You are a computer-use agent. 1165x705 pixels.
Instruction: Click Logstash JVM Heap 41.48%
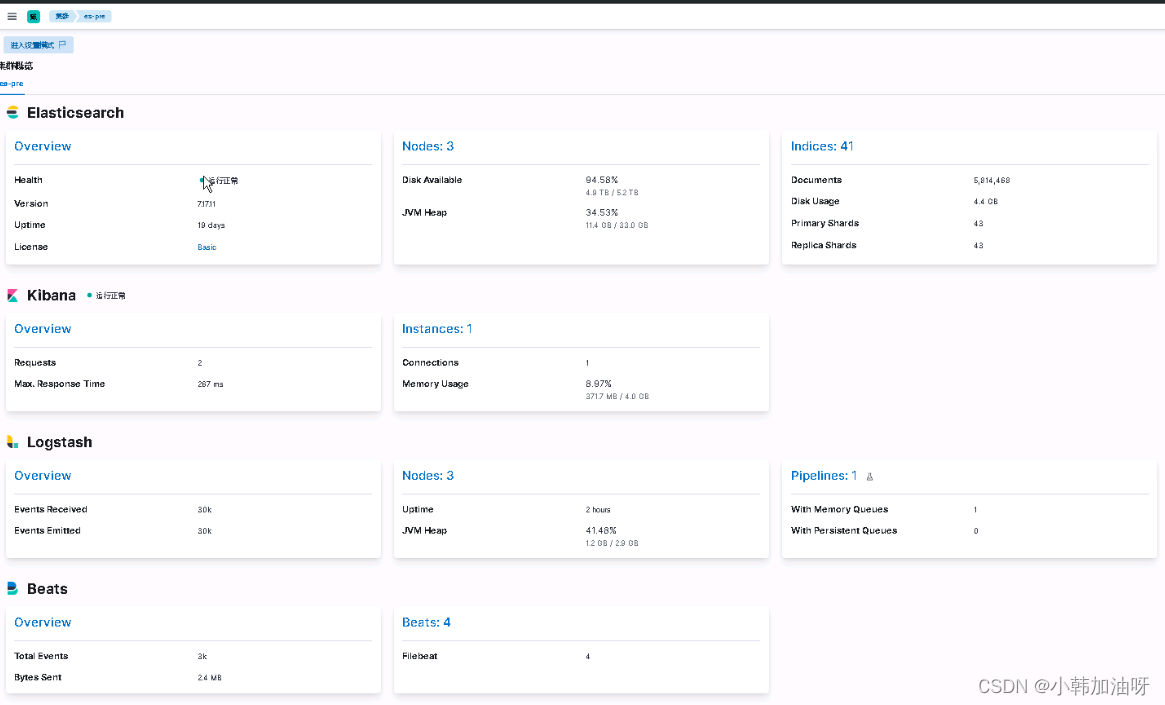tap(601, 530)
